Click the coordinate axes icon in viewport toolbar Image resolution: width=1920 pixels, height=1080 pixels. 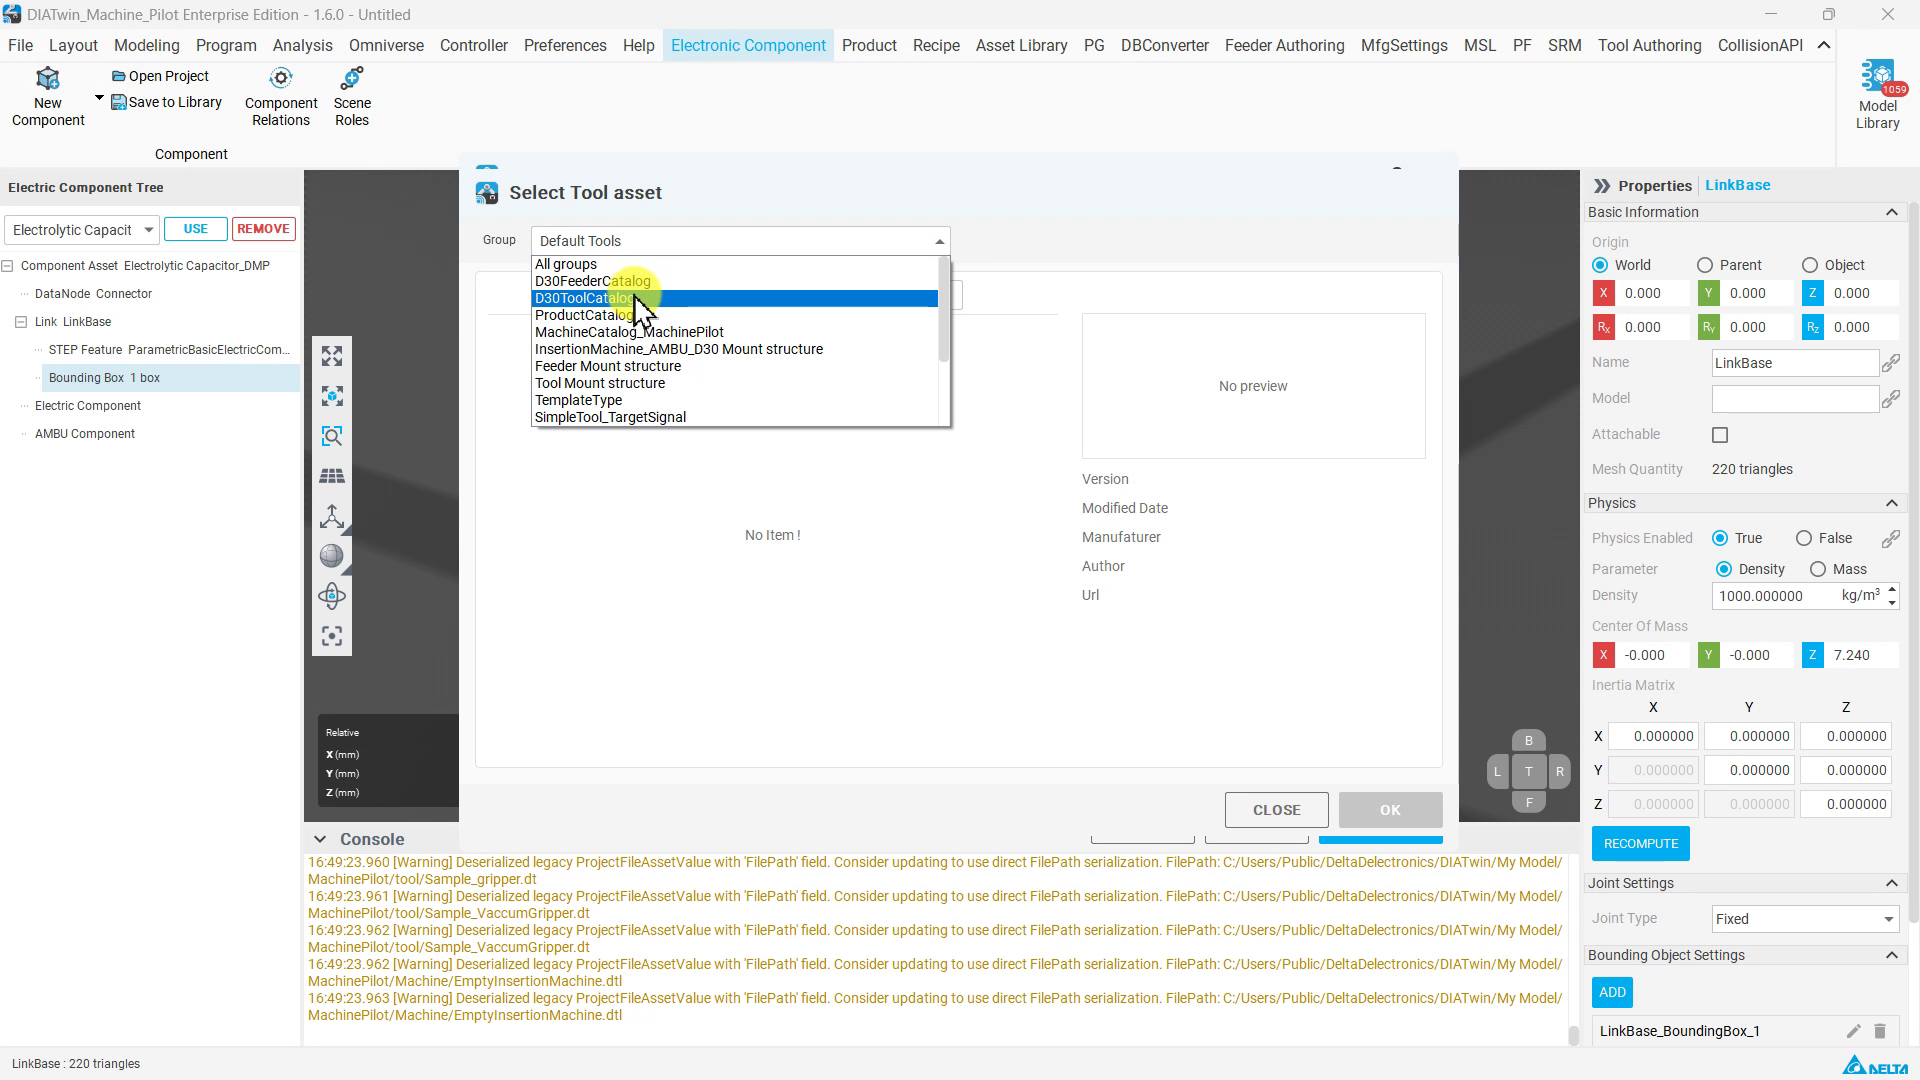click(332, 516)
